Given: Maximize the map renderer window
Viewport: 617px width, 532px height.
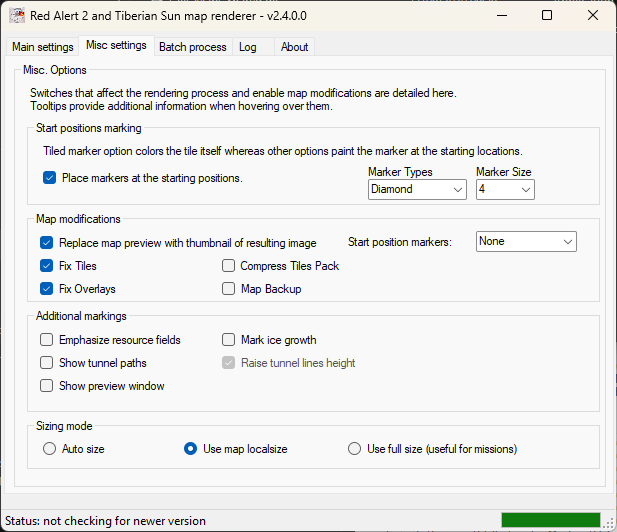Looking at the screenshot, I should 547,16.
